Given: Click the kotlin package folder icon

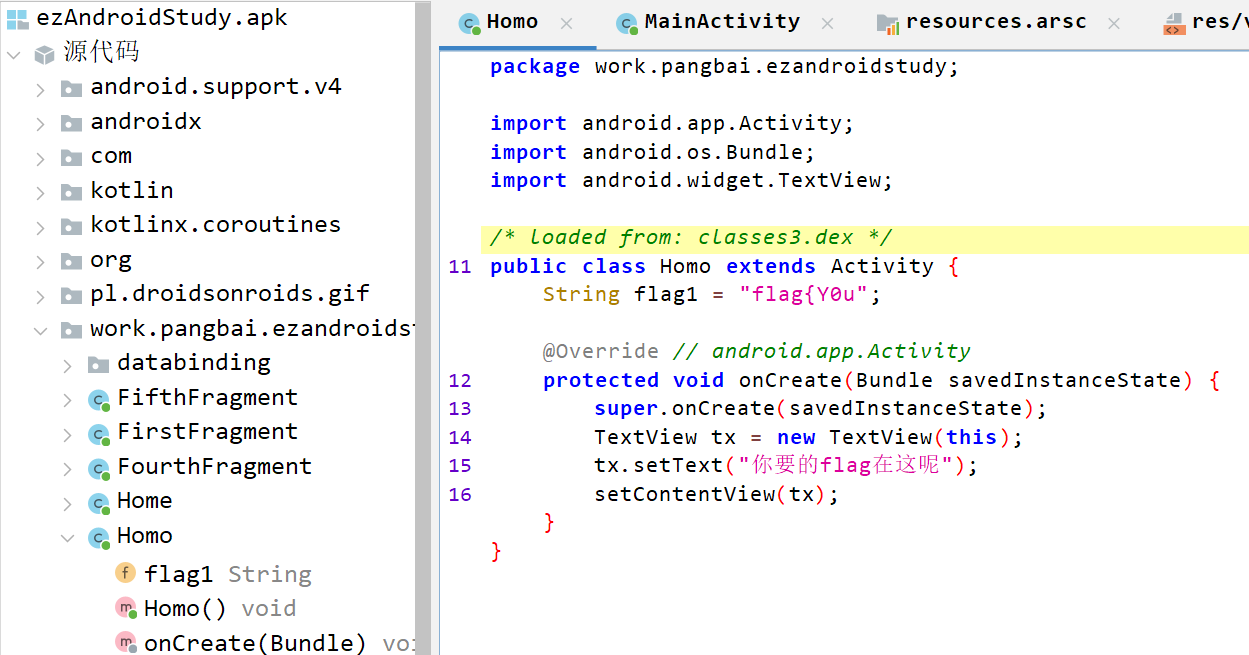Looking at the screenshot, I should click(x=71, y=191).
